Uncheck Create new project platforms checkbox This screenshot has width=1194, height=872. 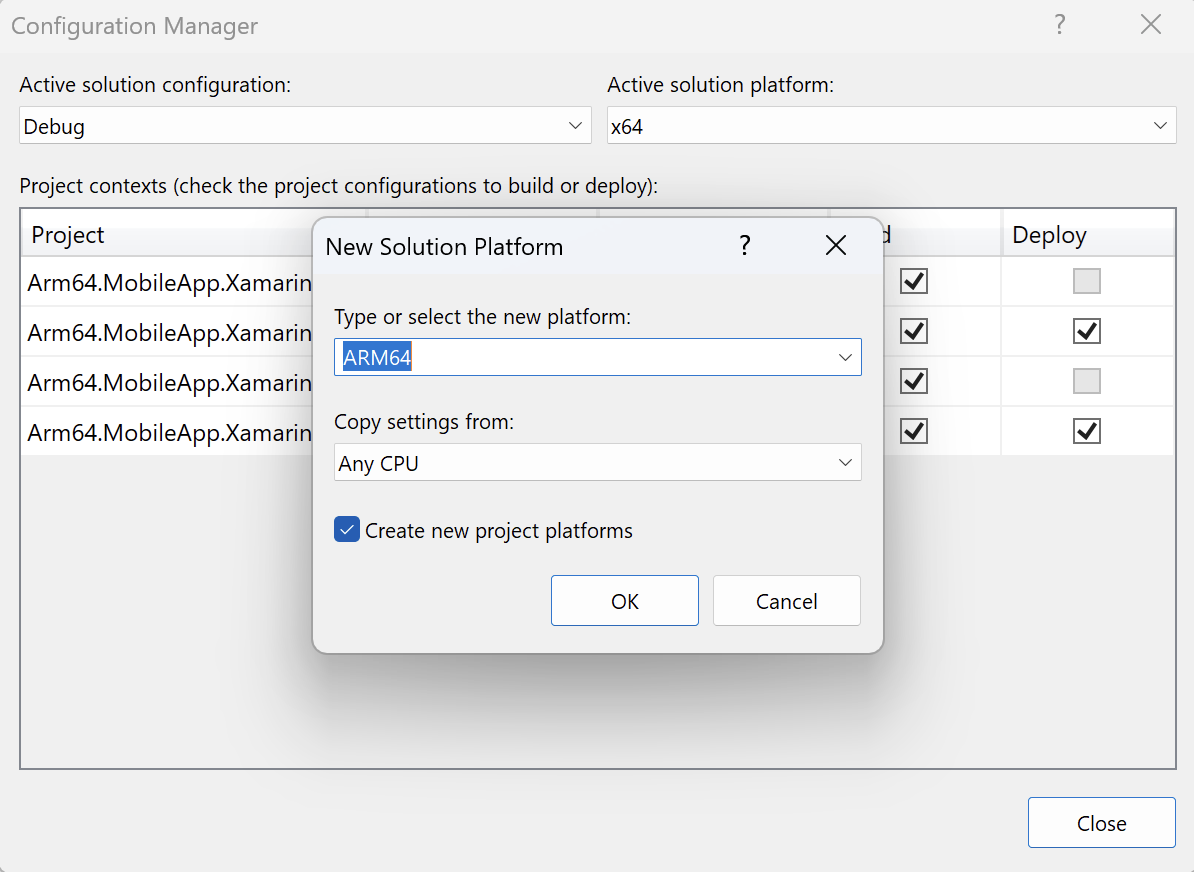[347, 530]
